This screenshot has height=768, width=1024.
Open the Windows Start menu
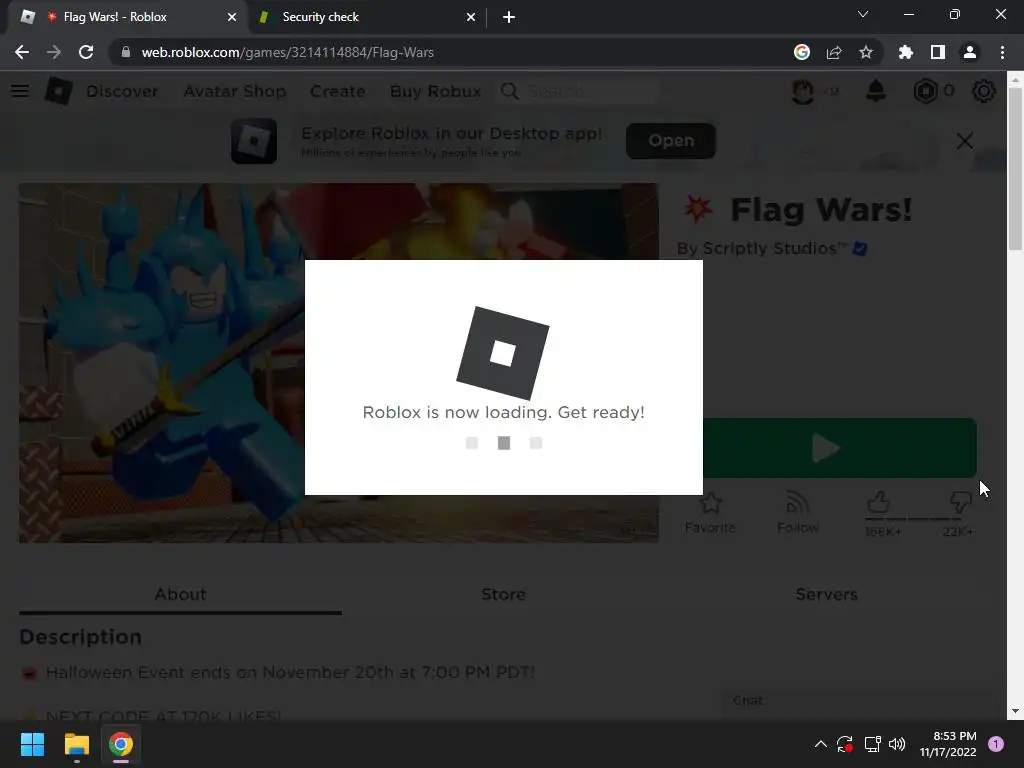[x=32, y=744]
